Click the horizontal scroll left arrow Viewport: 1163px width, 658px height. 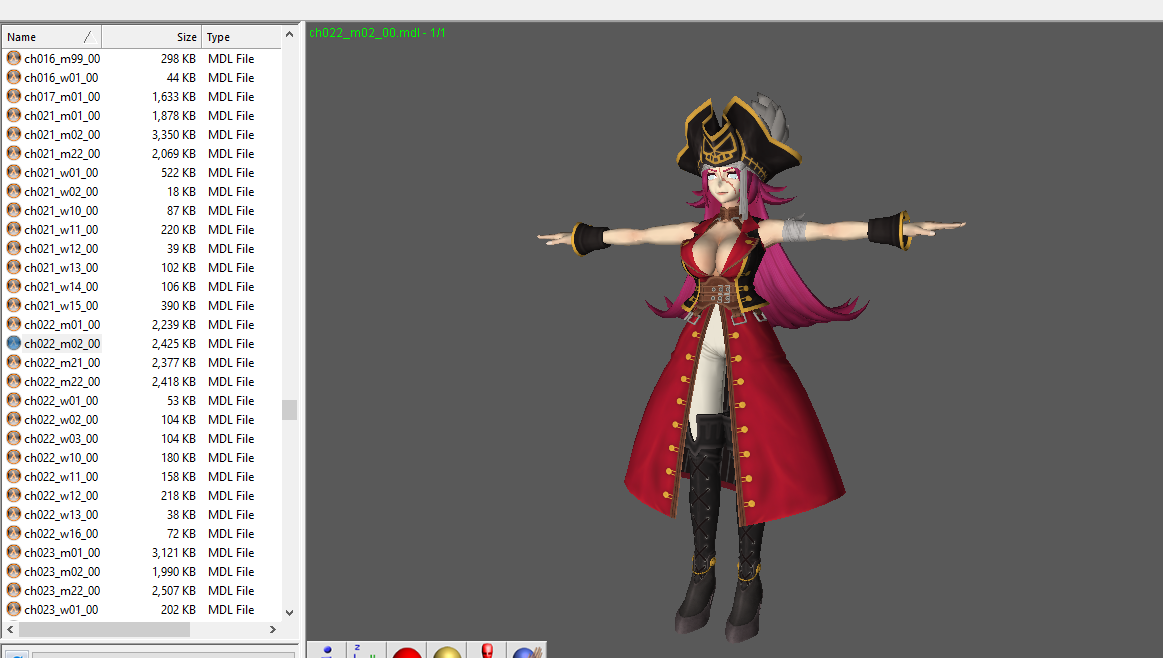(x=10, y=629)
